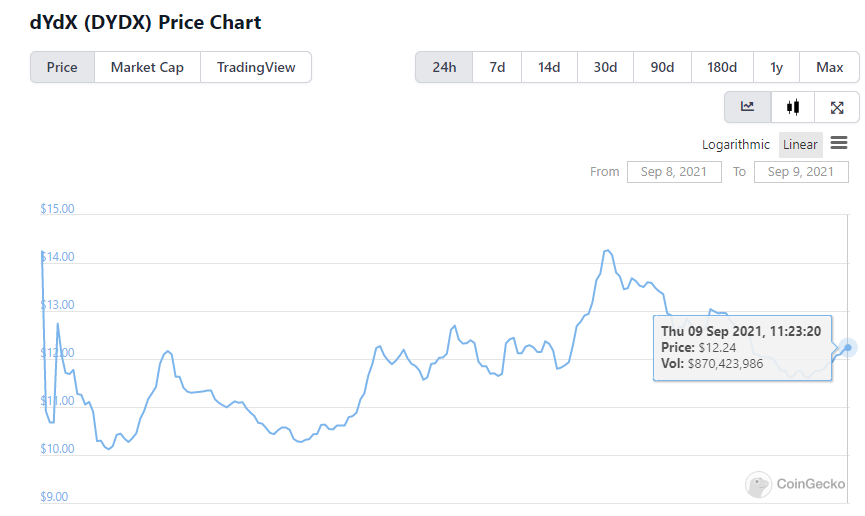Open the To date field

coord(800,171)
